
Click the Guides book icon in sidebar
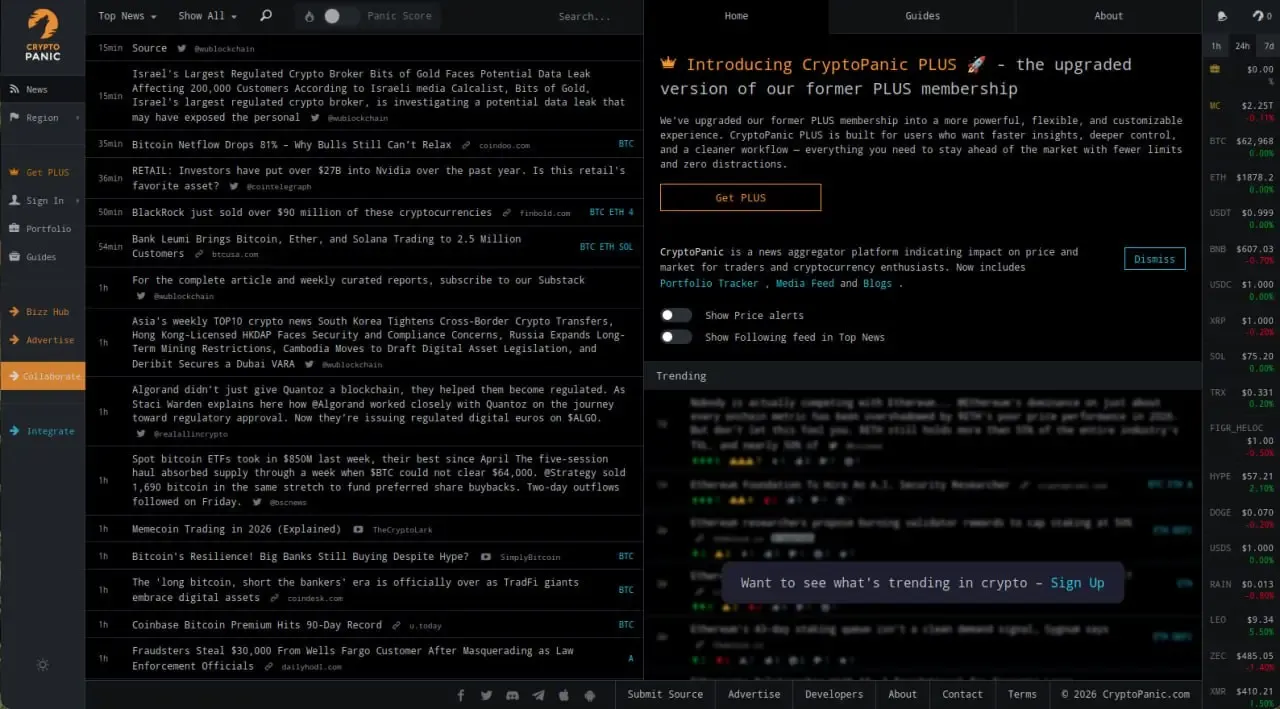click(15, 256)
